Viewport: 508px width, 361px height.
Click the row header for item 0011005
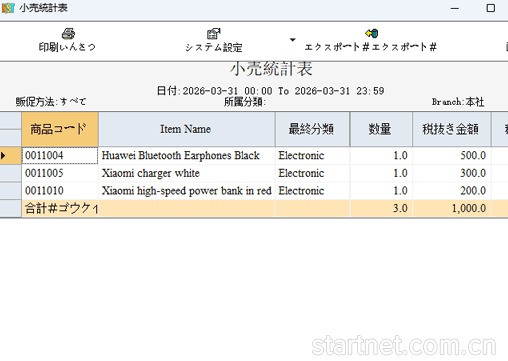click(x=11, y=173)
